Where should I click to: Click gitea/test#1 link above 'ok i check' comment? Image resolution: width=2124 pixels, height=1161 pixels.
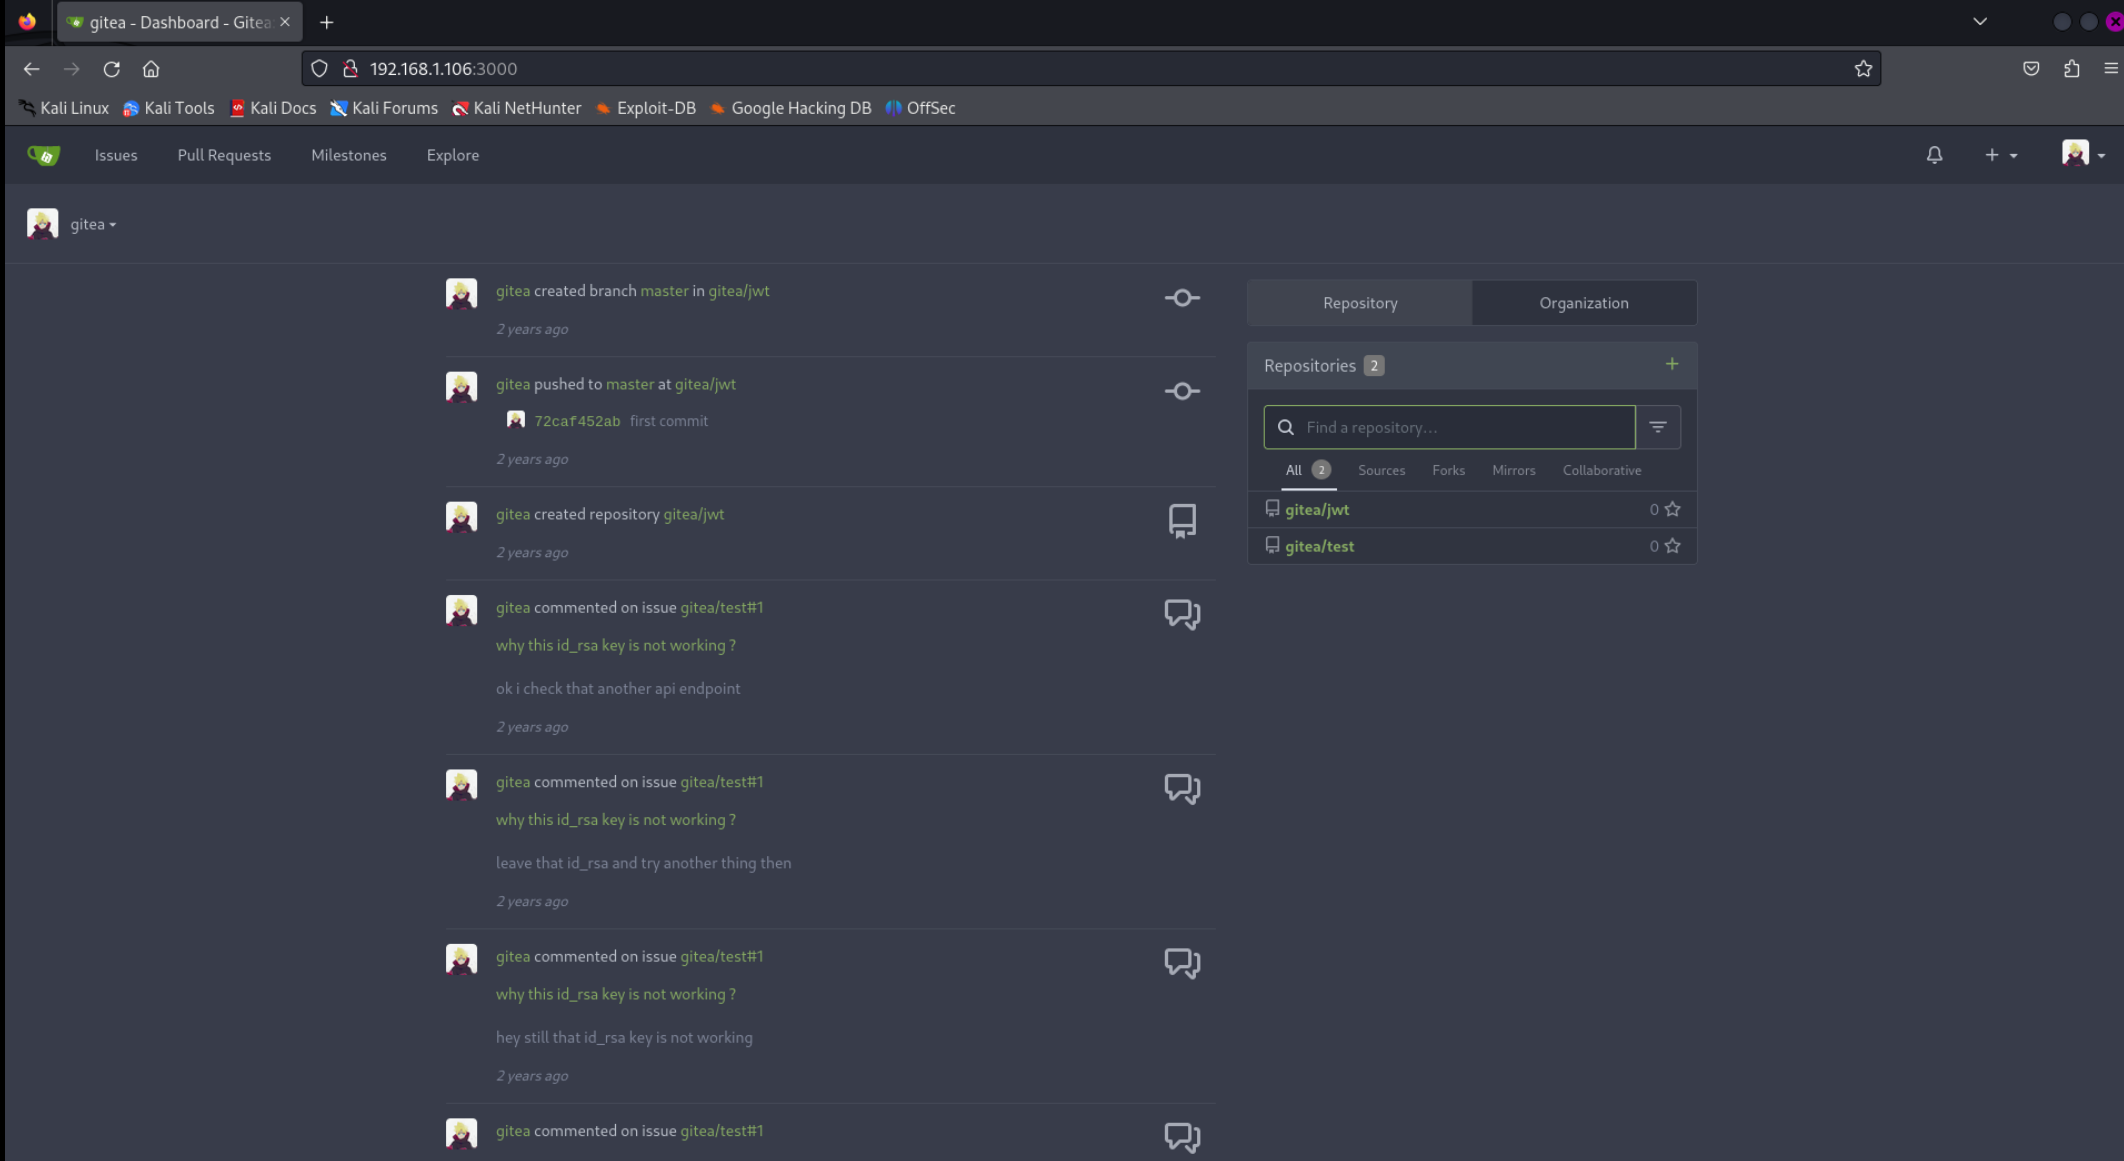tap(721, 607)
